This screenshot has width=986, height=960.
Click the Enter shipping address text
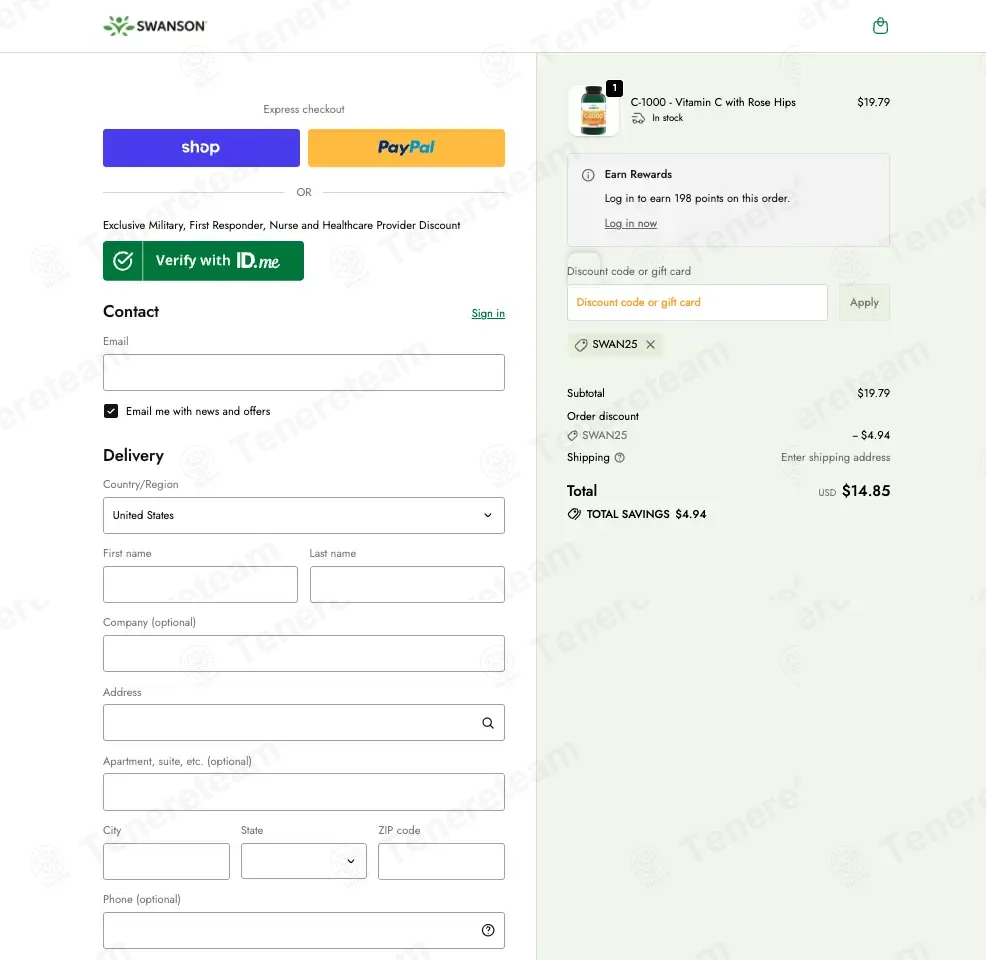click(x=836, y=458)
